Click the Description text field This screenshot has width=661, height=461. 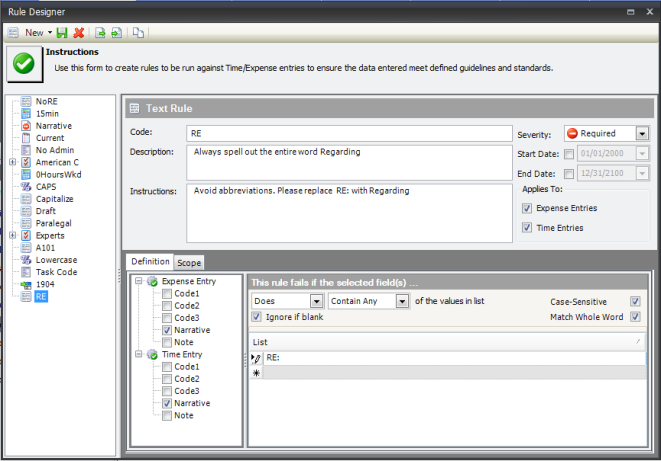pyautogui.click(x=347, y=162)
